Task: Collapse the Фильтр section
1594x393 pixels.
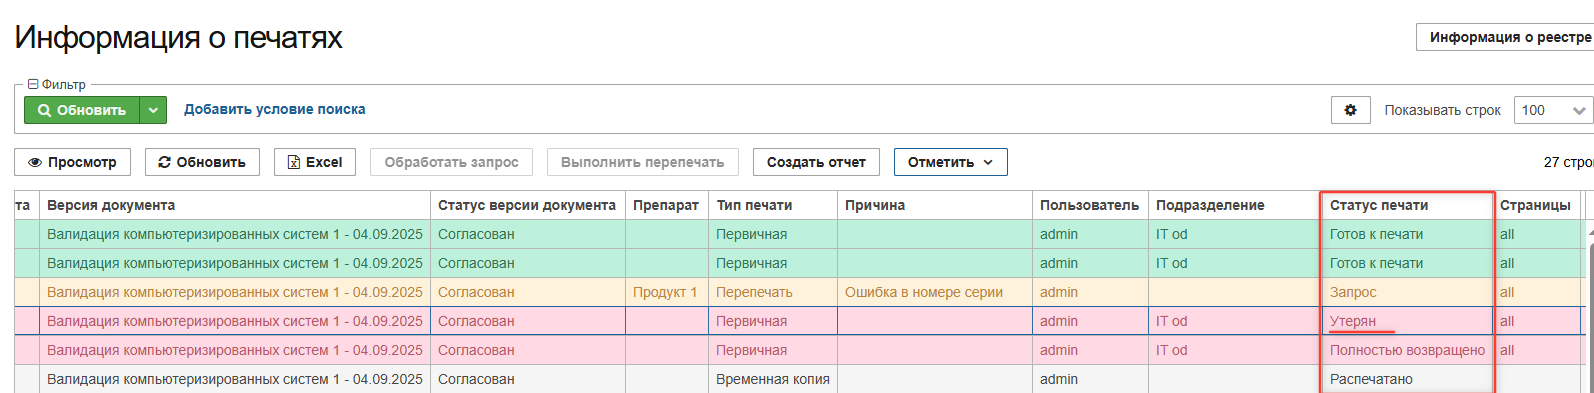Action: pos(33,85)
